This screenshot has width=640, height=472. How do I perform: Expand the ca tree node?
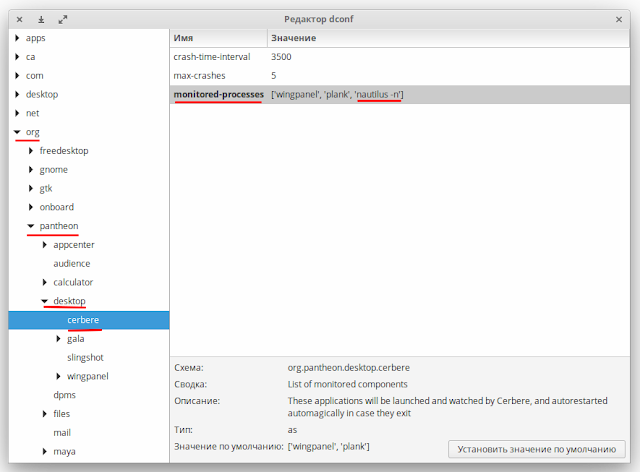click(x=17, y=57)
